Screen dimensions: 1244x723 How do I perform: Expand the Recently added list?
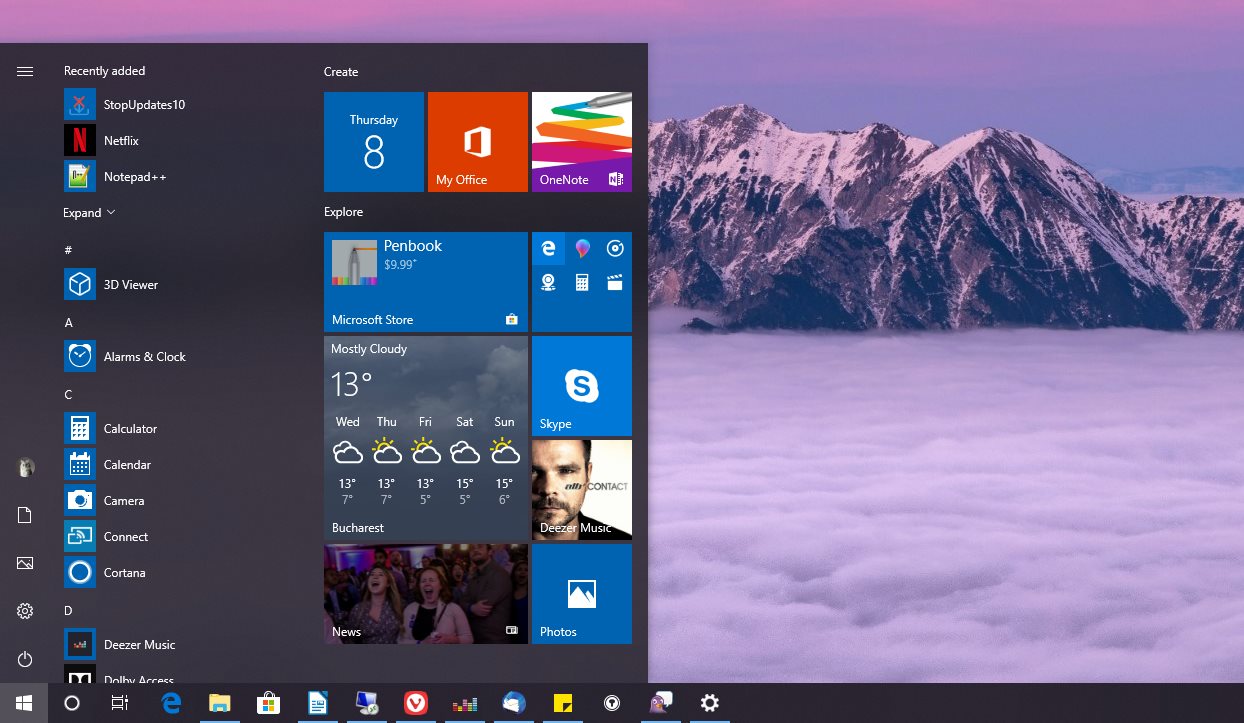89,213
